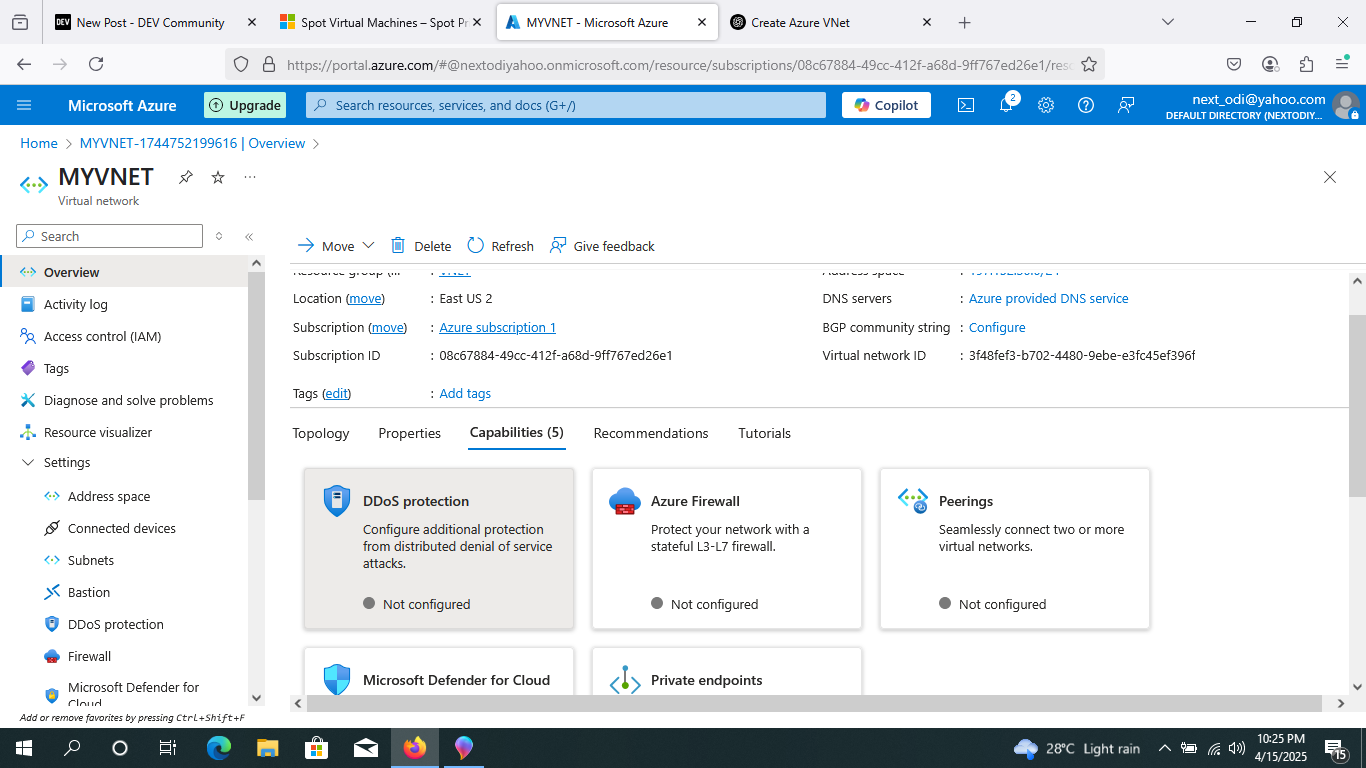Click the location (move) link
Screen dimensions: 1366x768
tap(365, 298)
